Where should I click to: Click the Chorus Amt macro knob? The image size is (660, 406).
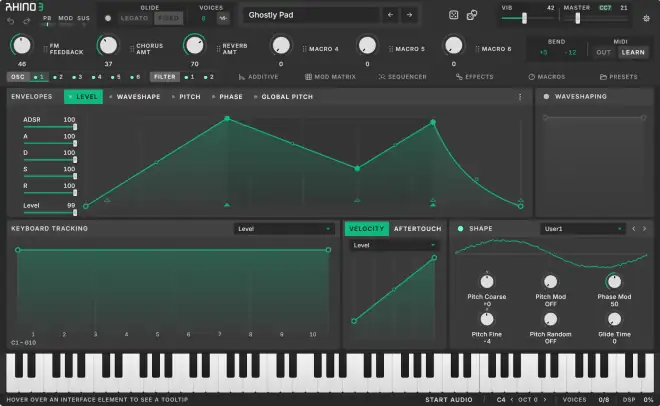108,45
